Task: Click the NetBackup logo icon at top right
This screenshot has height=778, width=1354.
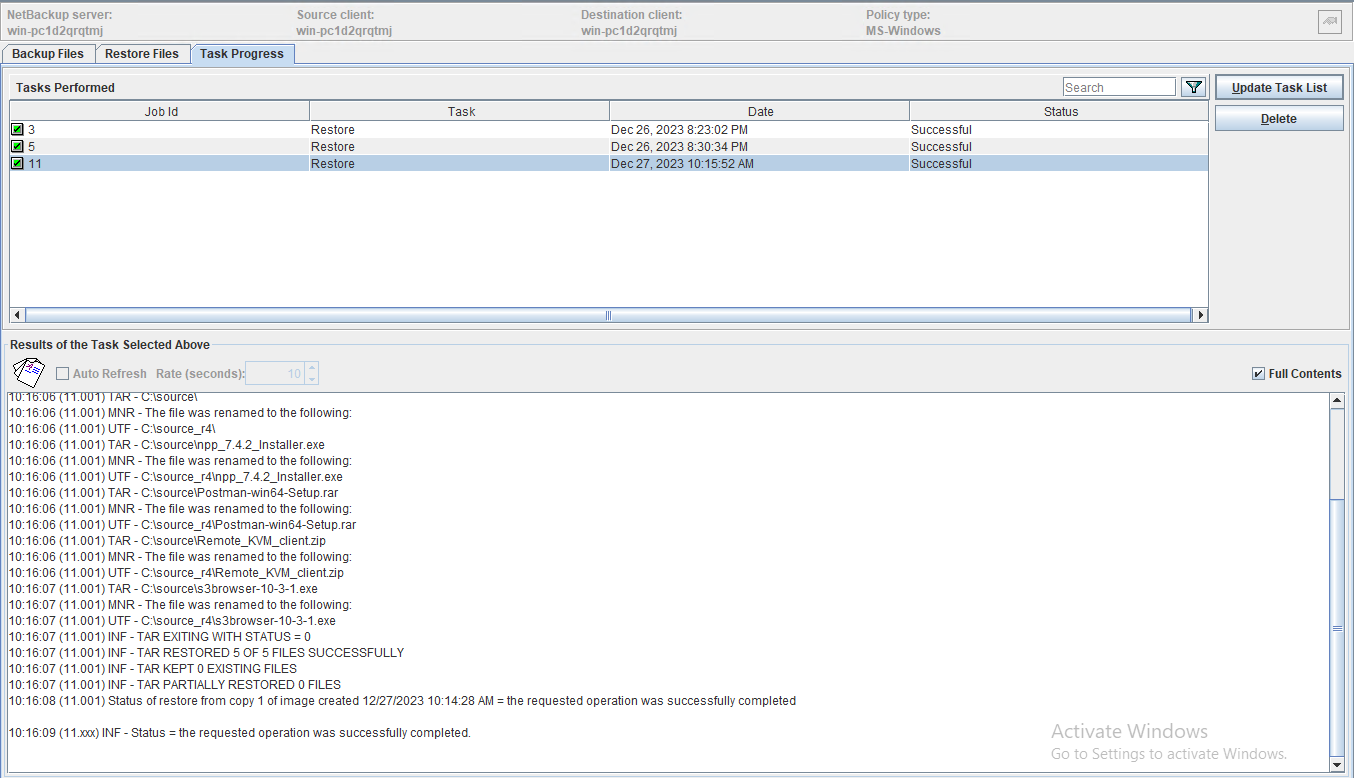Action: coord(1329,22)
